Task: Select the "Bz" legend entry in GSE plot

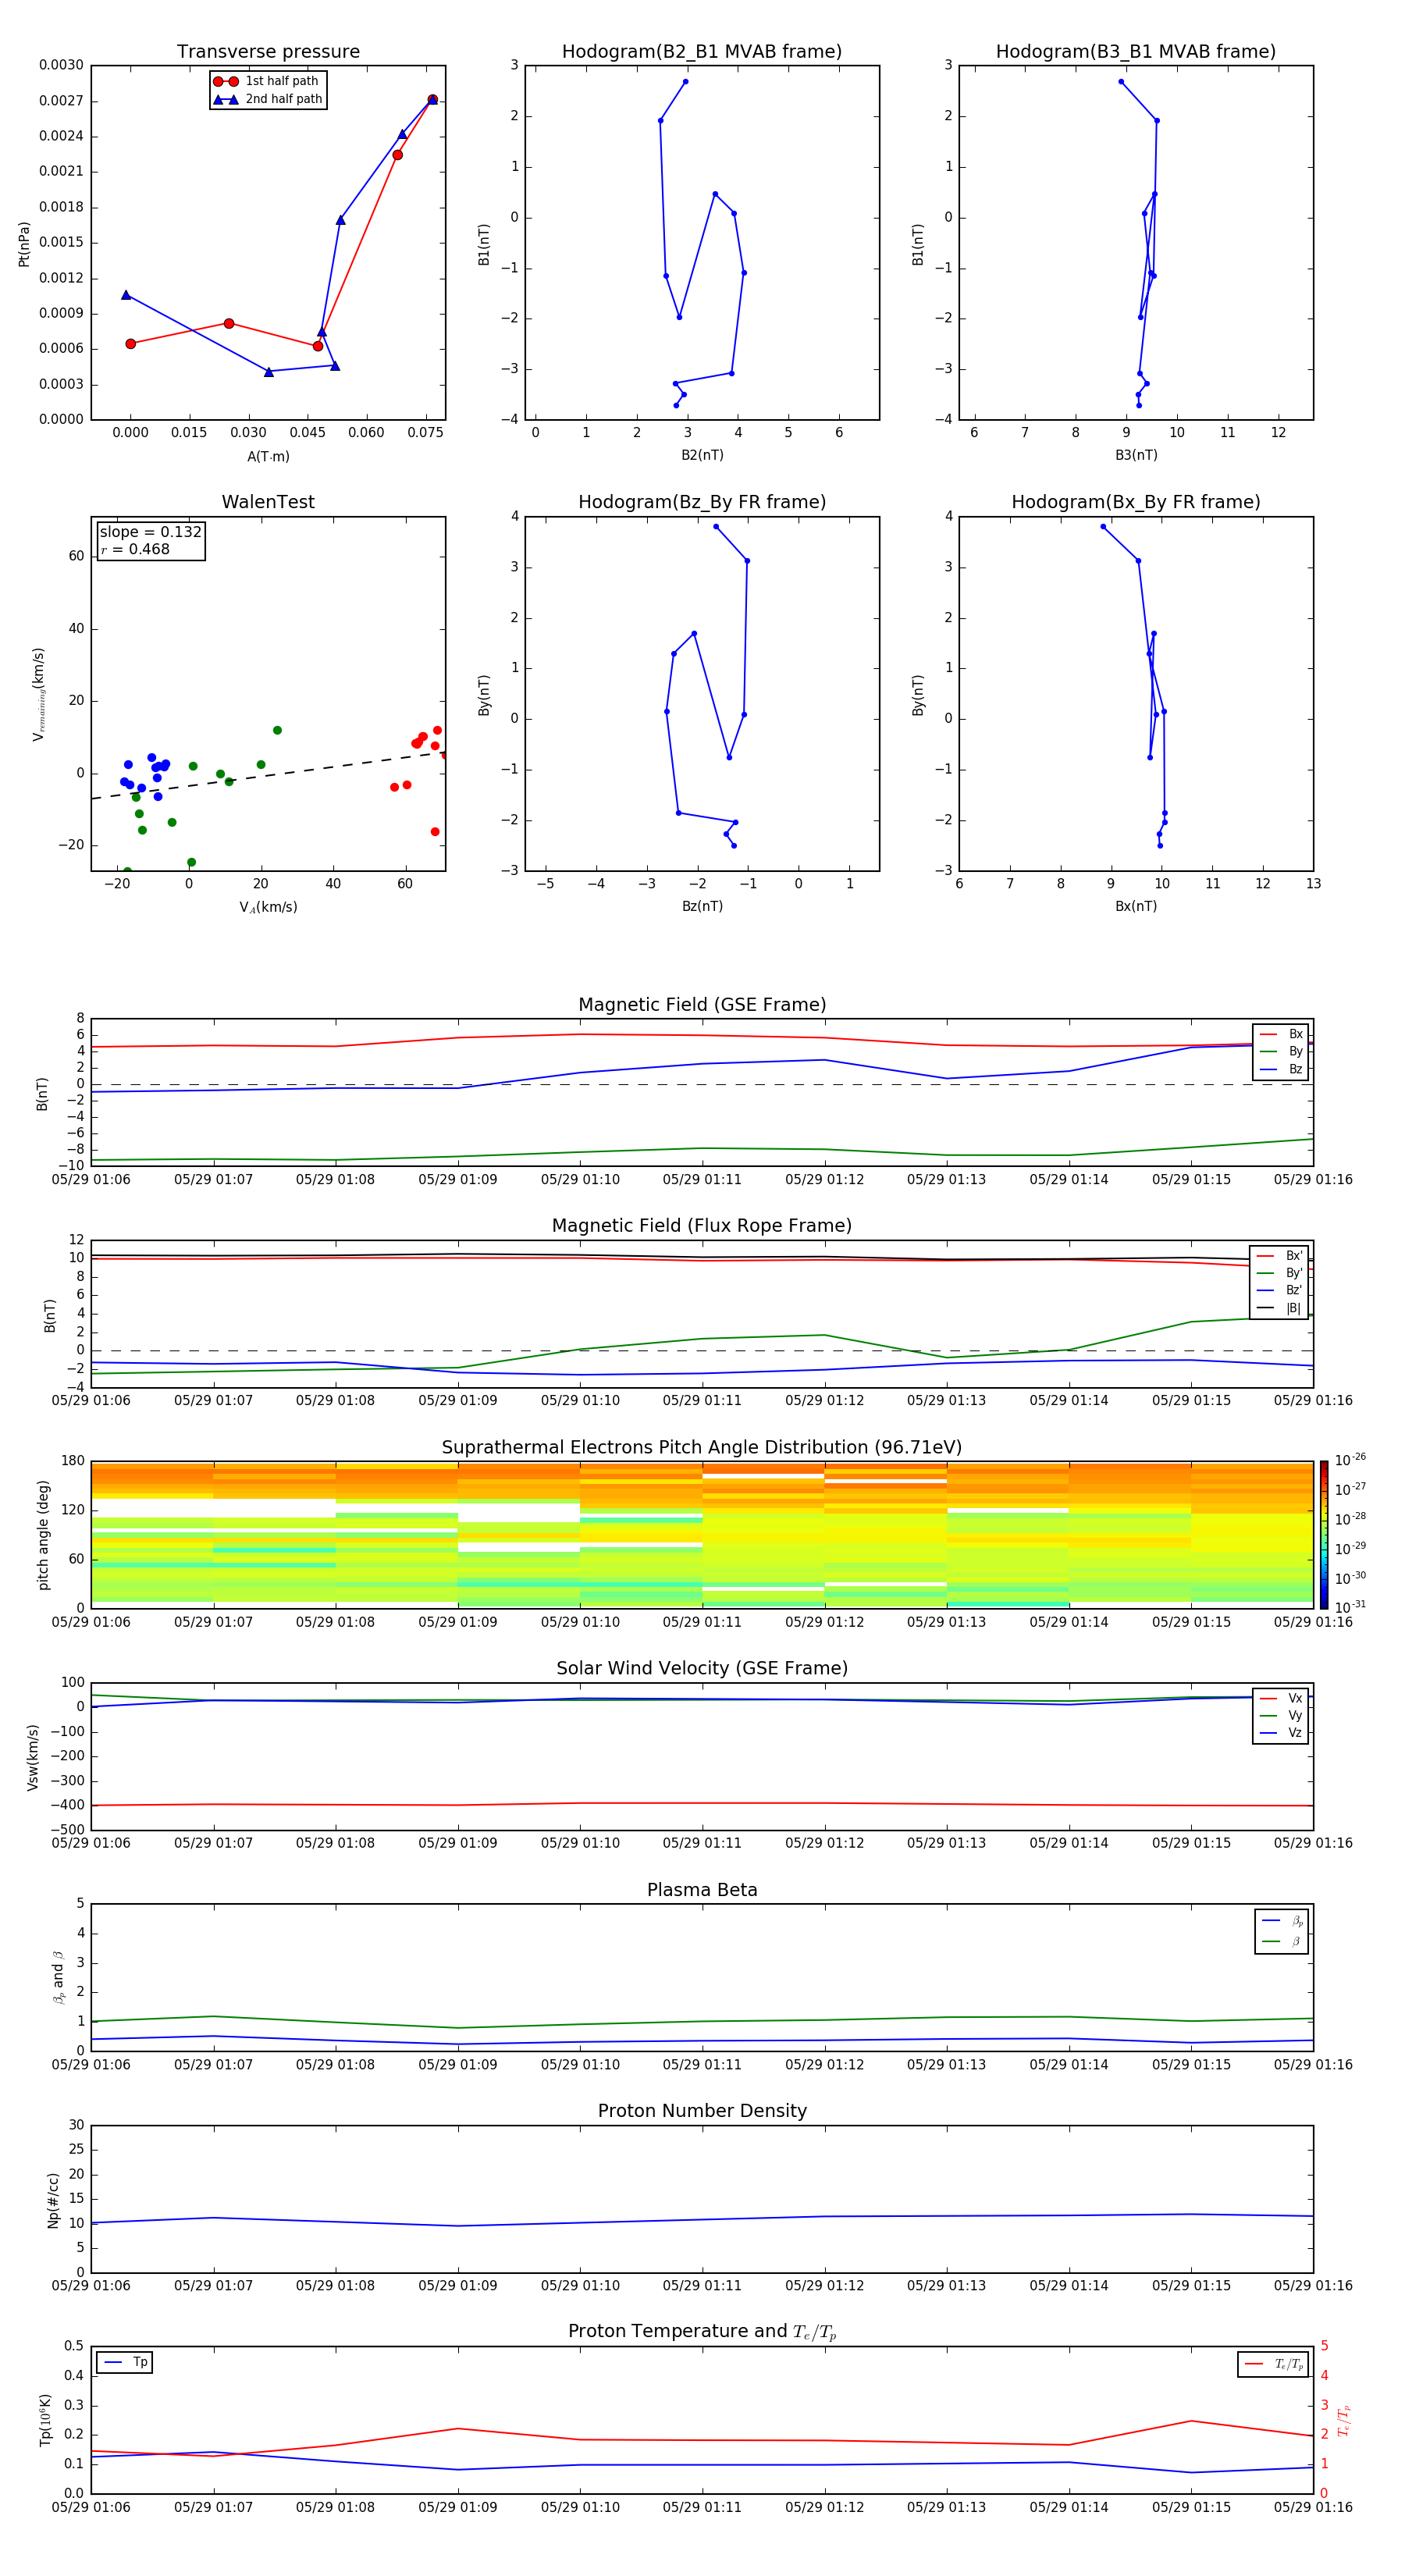Action: pyautogui.click(x=1281, y=1069)
